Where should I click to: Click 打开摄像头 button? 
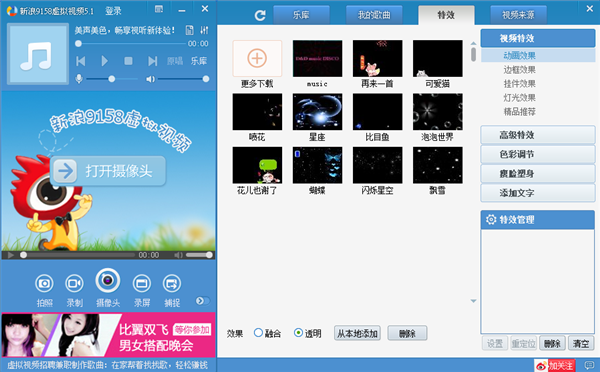108,171
